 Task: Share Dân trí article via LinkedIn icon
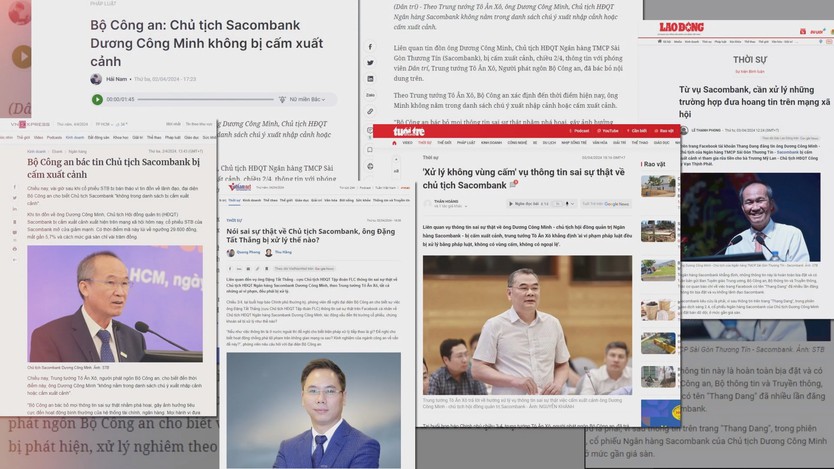370,79
